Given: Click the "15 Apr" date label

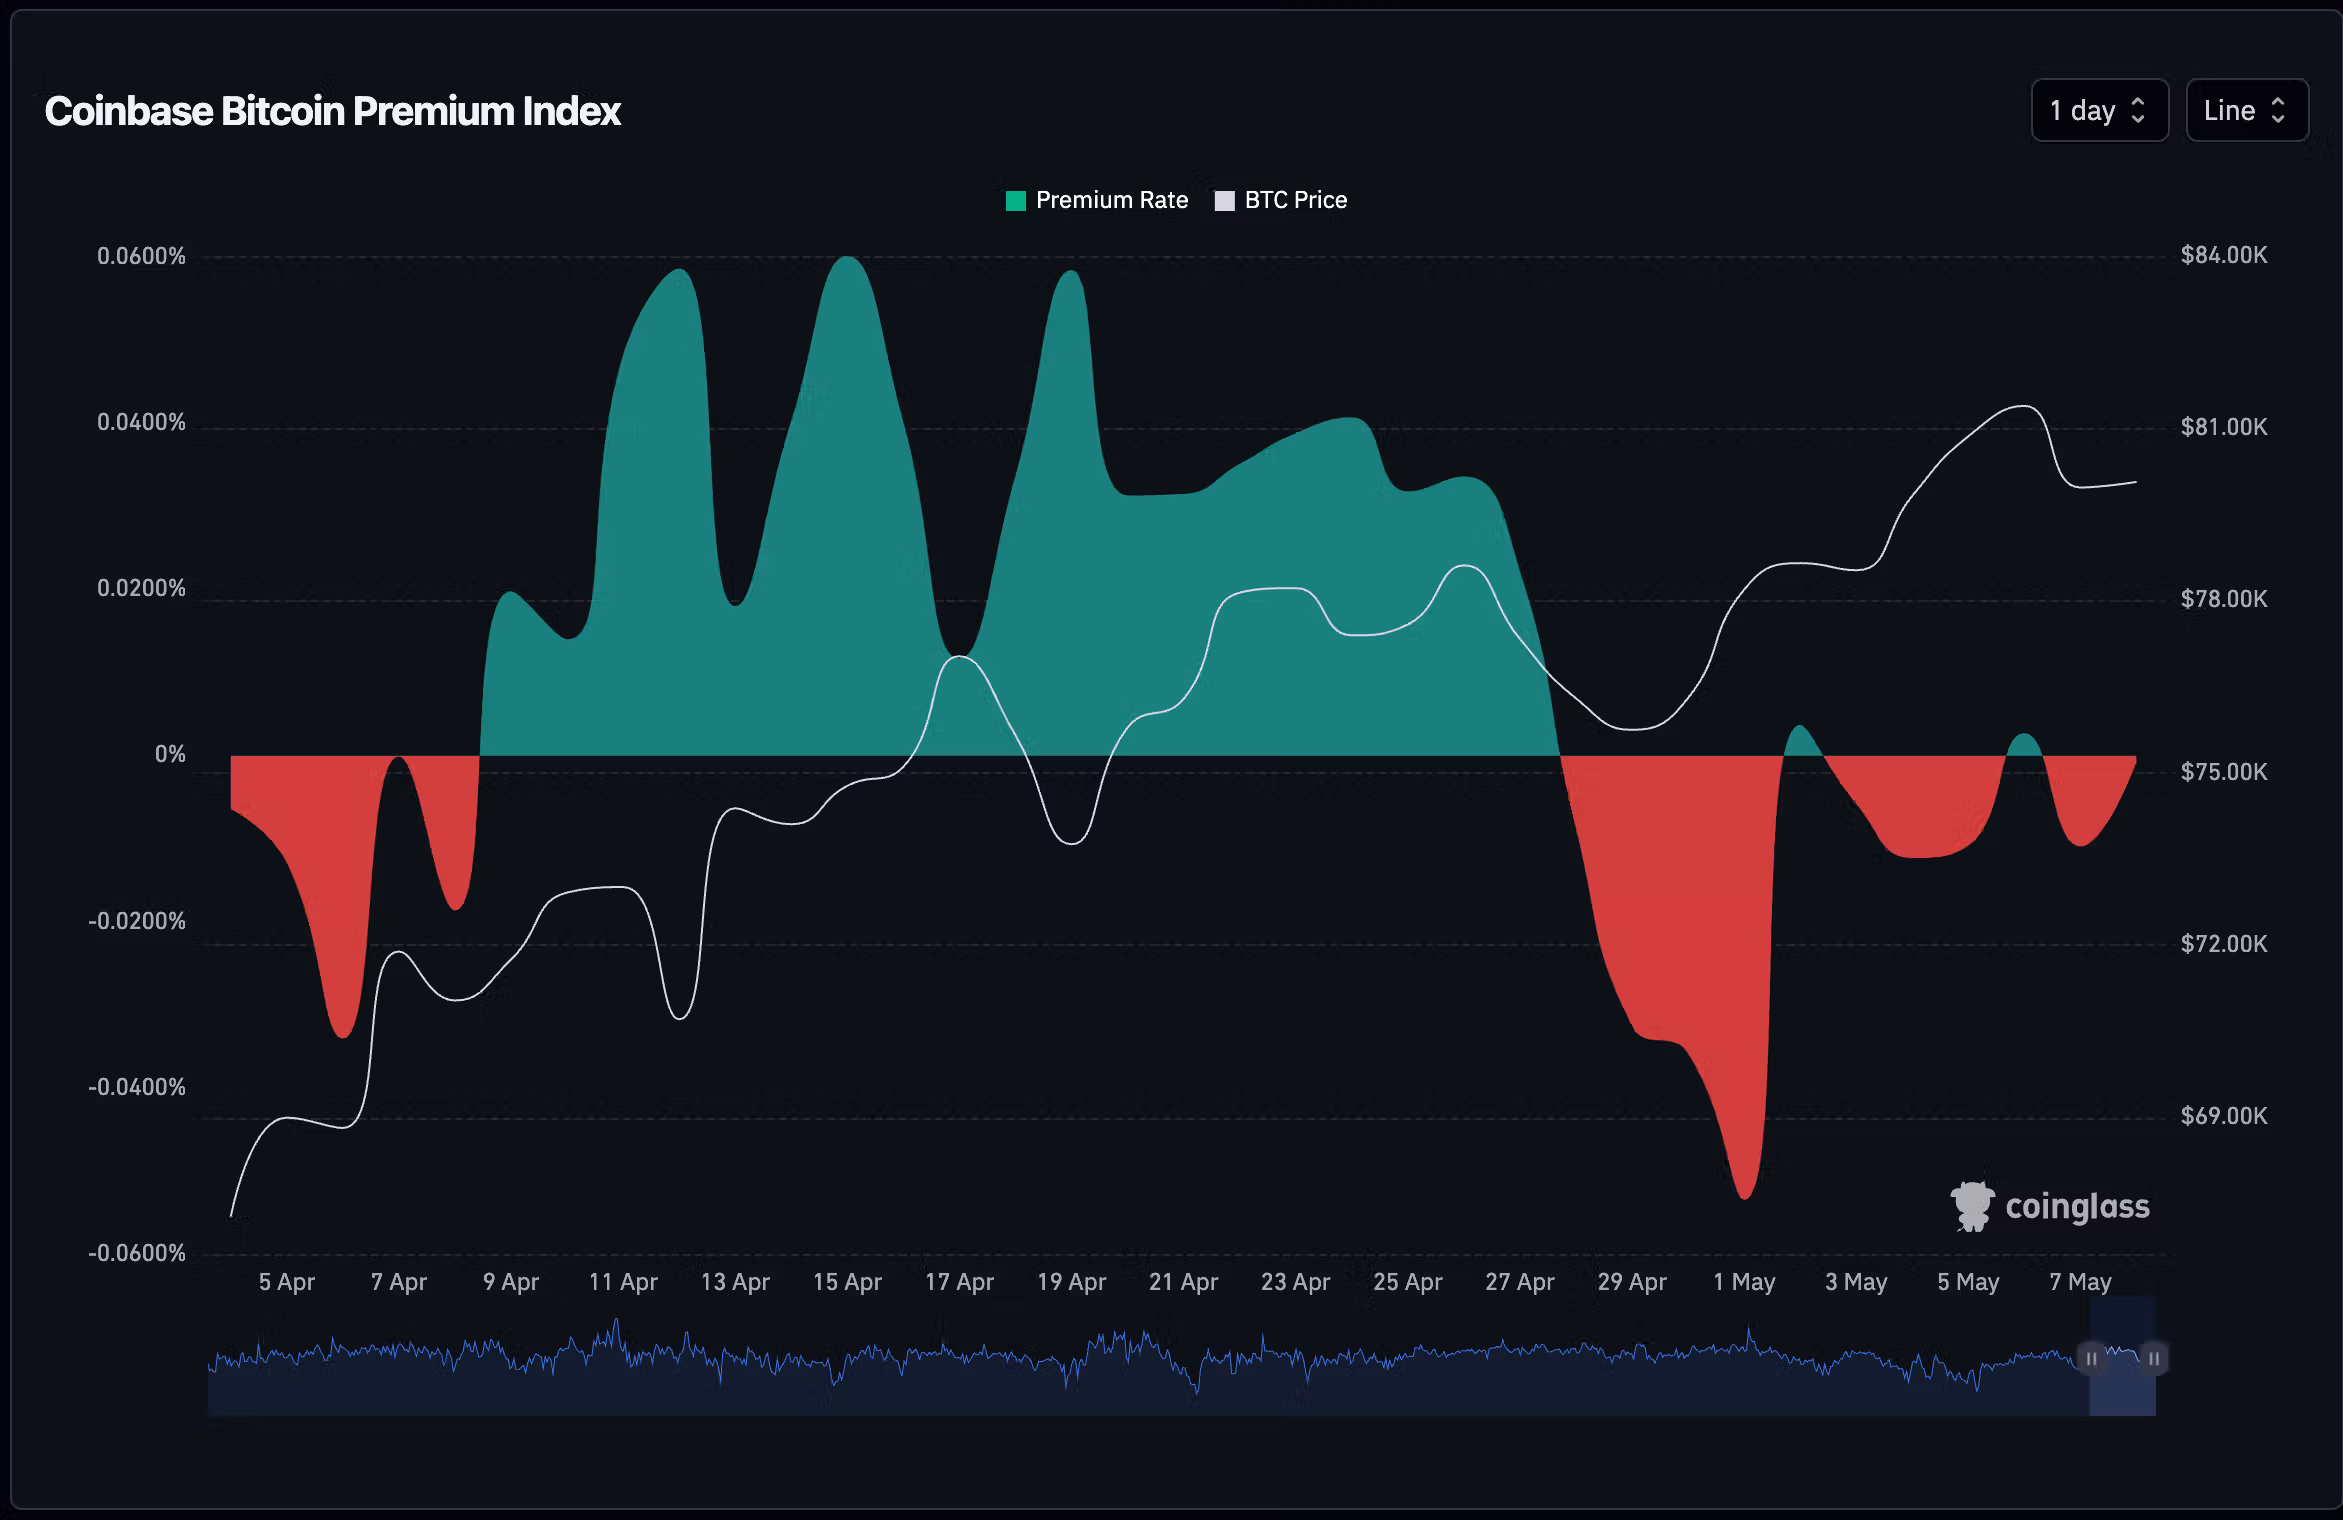Looking at the screenshot, I should 847,1282.
